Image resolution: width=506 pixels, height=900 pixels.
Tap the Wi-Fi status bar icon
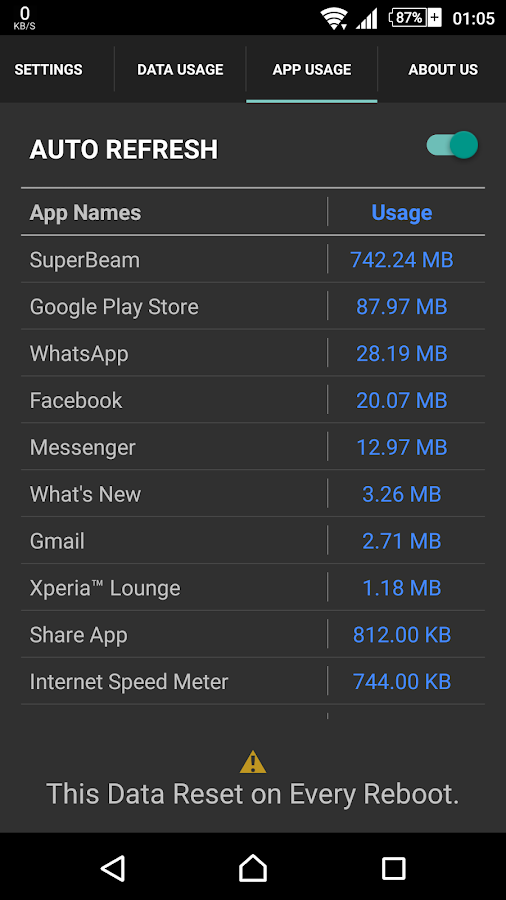point(334,18)
